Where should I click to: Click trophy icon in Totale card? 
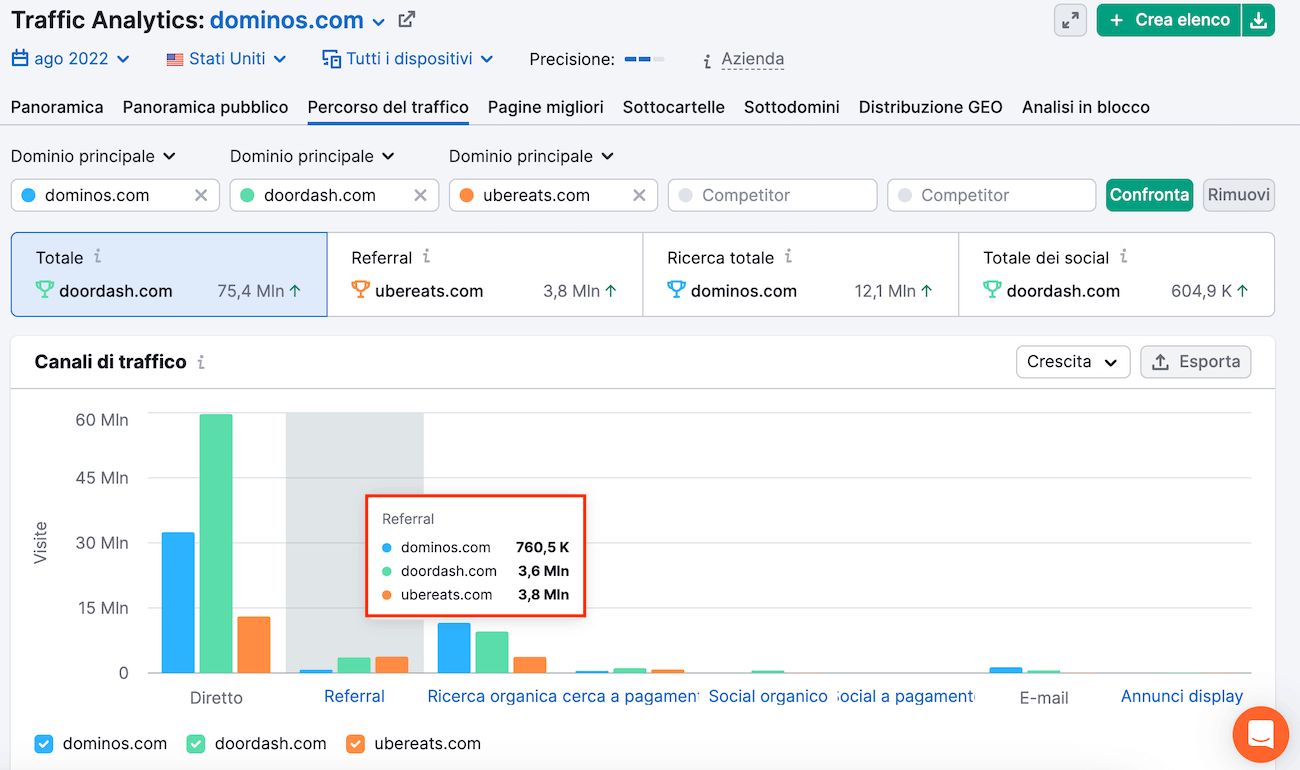point(44,290)
